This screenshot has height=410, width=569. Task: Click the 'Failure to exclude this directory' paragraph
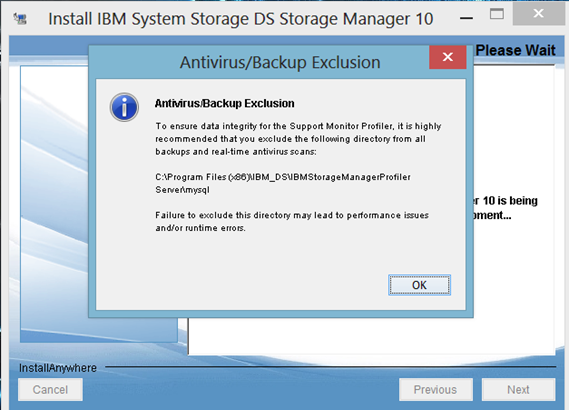(x=292, y=221)
